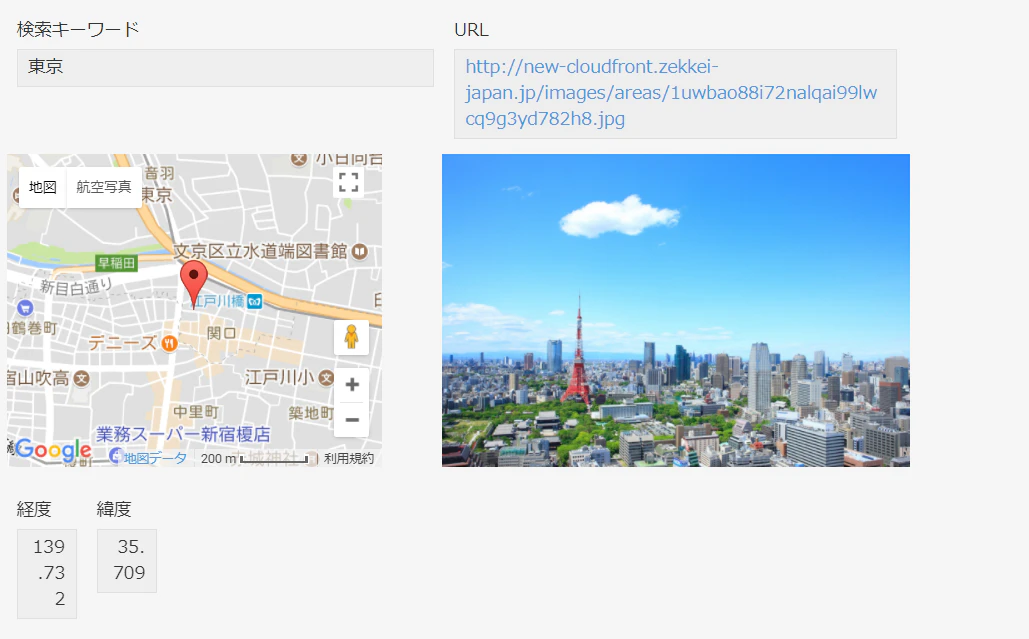Click the 築地町 label on the map
Image resolution: width=1029 pixels, height=639 pixels.
[311, 413]
